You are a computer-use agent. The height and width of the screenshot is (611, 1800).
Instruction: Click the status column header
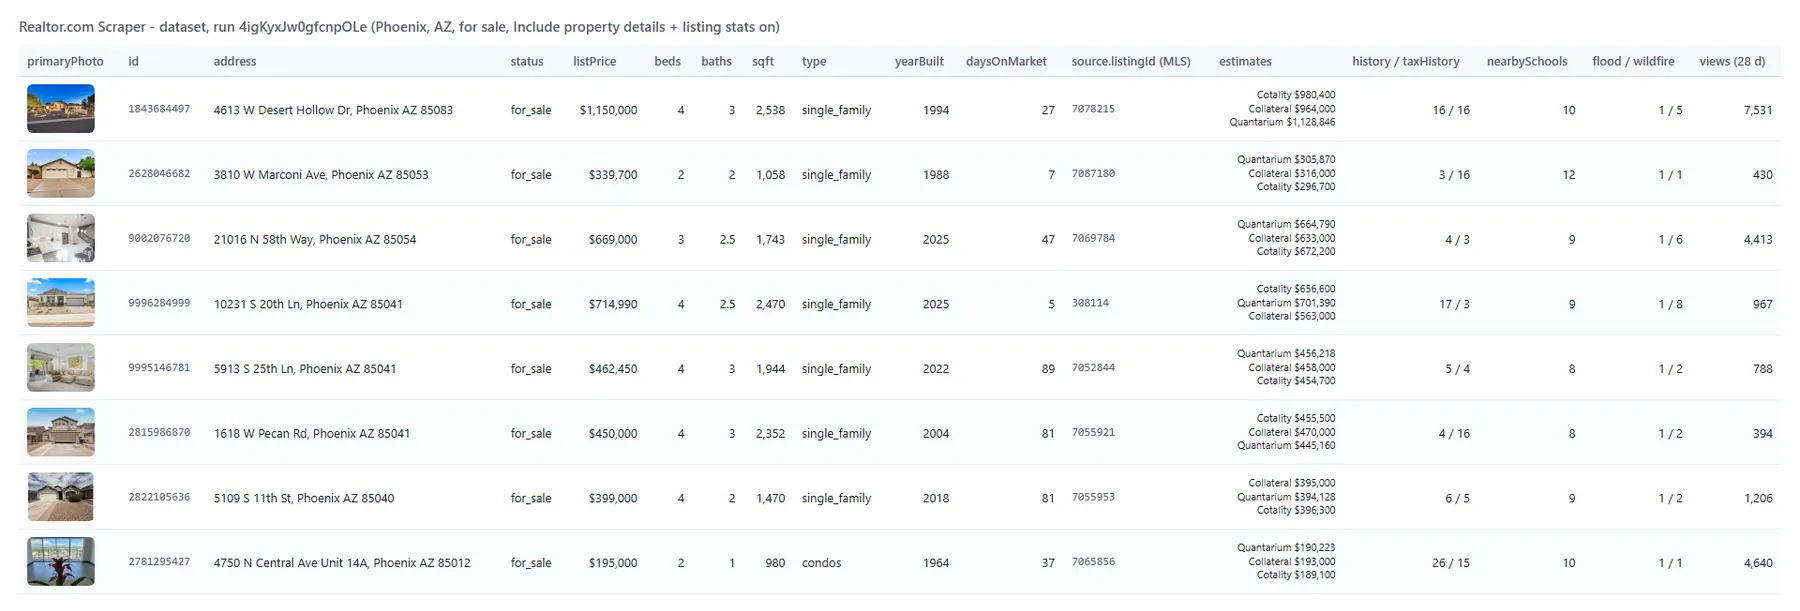pyautogui.click(x=527, y=61)
